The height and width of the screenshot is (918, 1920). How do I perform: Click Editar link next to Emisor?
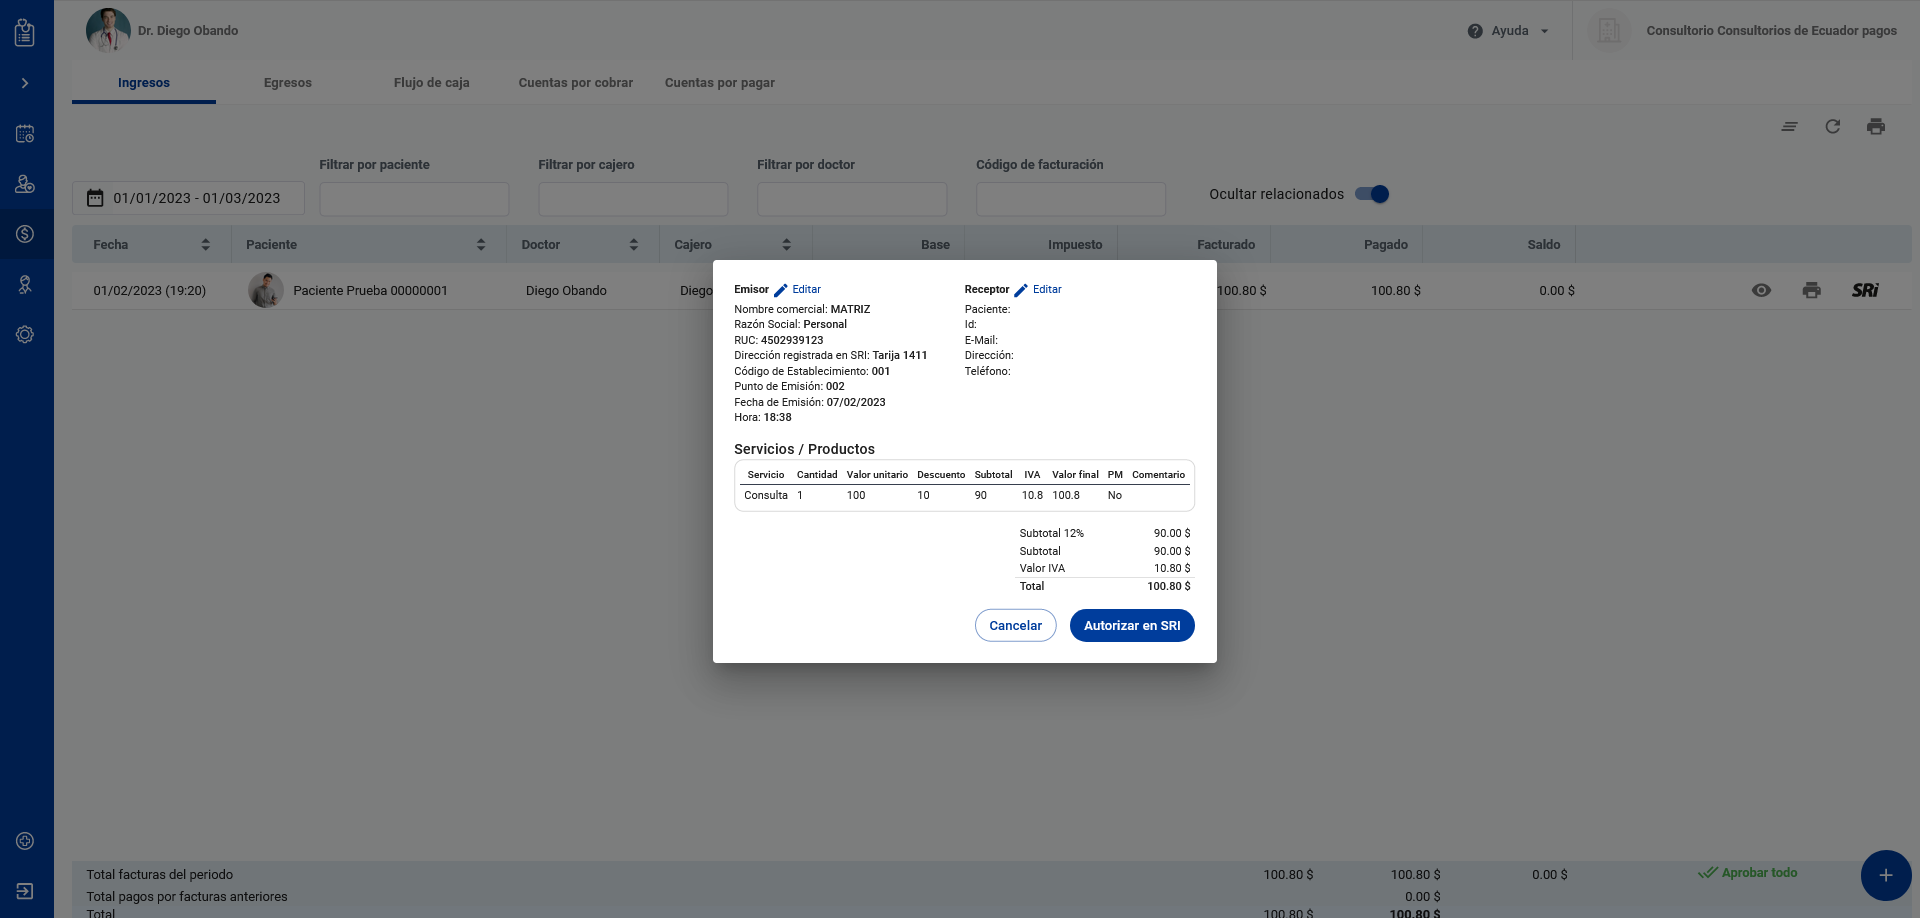click(x=805, y=290)
